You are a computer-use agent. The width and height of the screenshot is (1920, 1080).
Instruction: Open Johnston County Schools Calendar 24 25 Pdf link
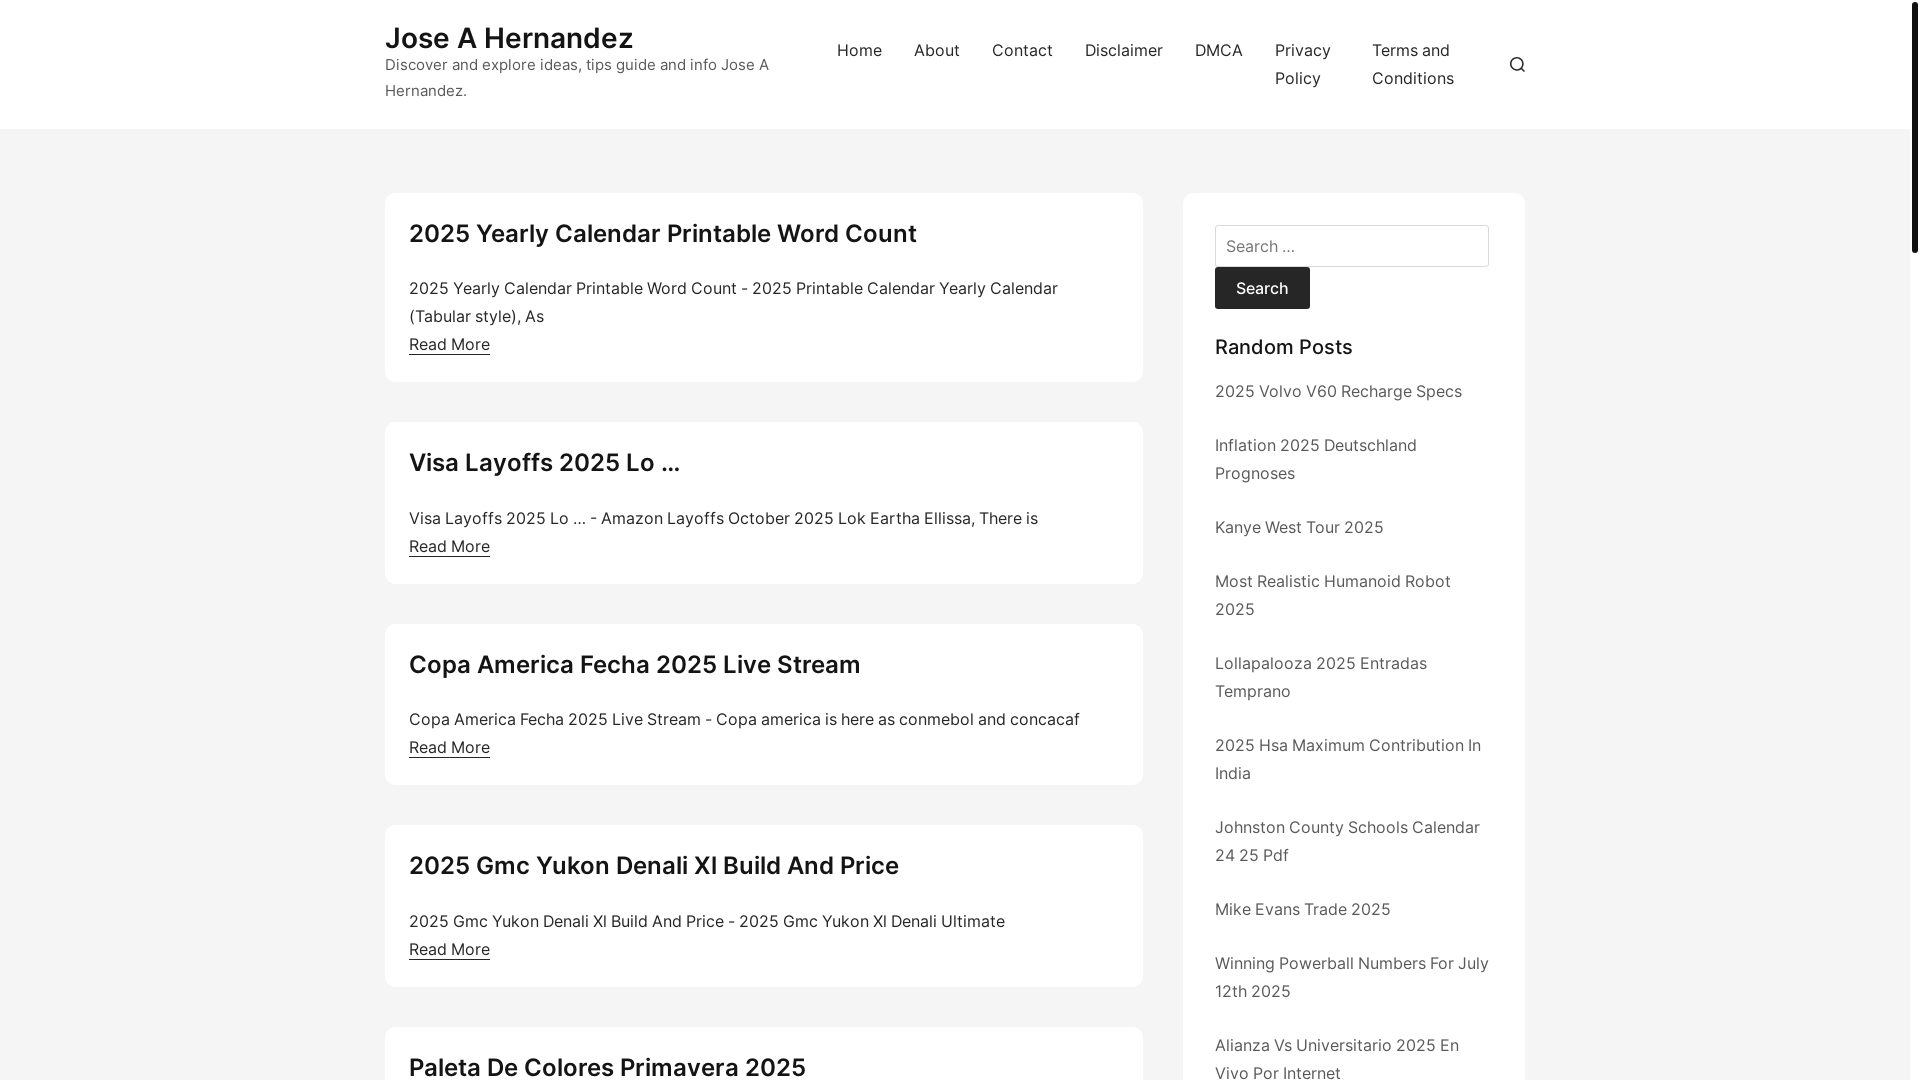pos(1347,841)
